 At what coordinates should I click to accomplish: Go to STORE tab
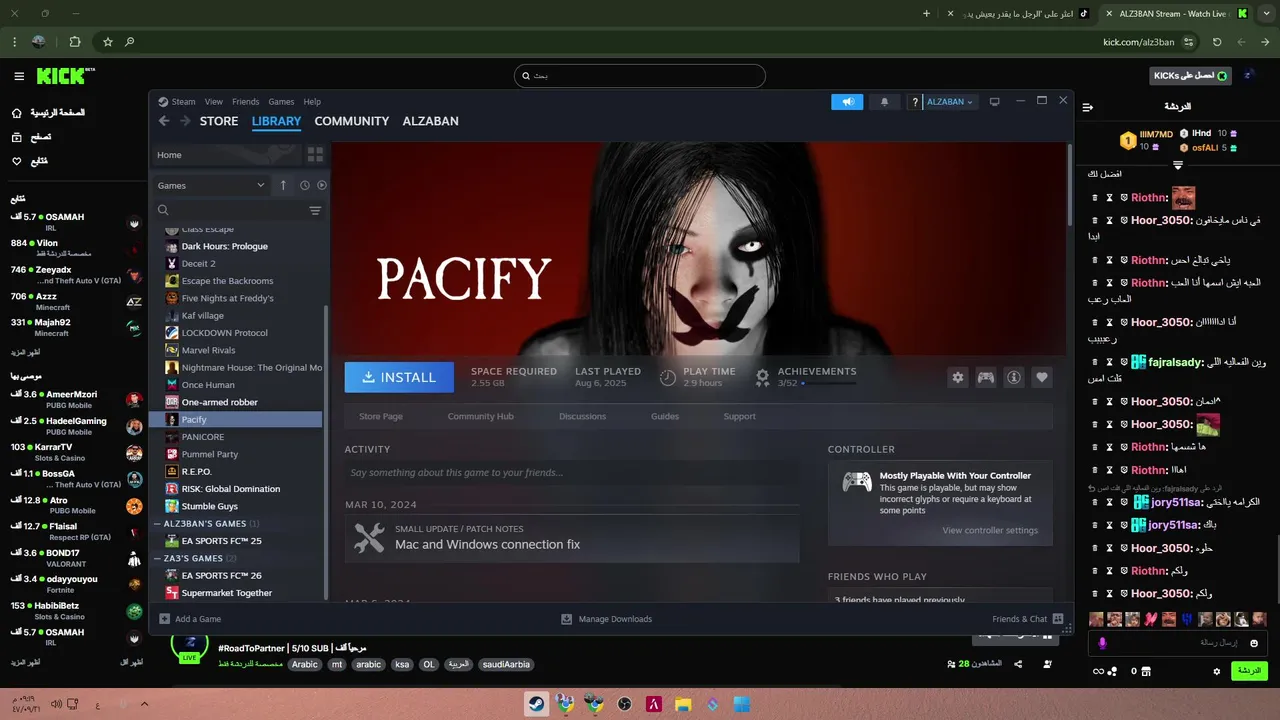pyautogui.click(x=219, y=121)
